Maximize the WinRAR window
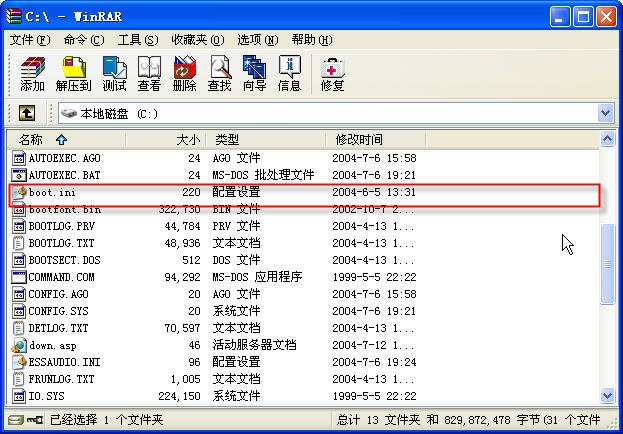Image resolution: width=623 pixels, height=434 pixels. tap(583, 17)
